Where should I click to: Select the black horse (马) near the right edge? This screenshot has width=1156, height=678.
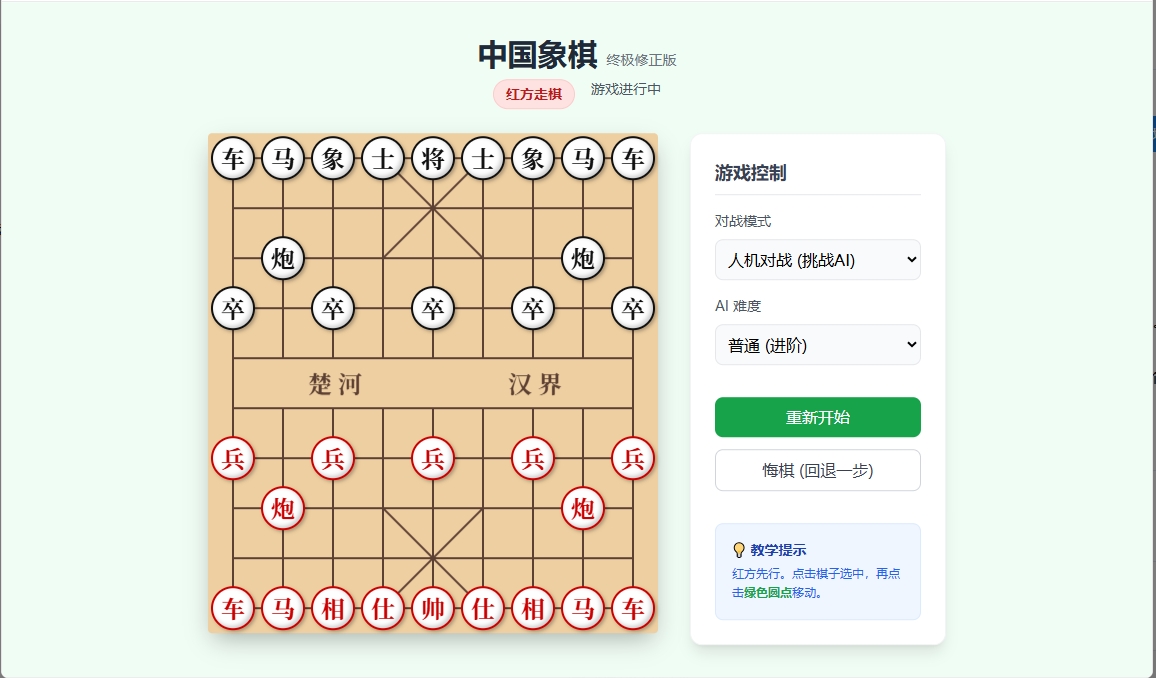(x=583, y=157)
